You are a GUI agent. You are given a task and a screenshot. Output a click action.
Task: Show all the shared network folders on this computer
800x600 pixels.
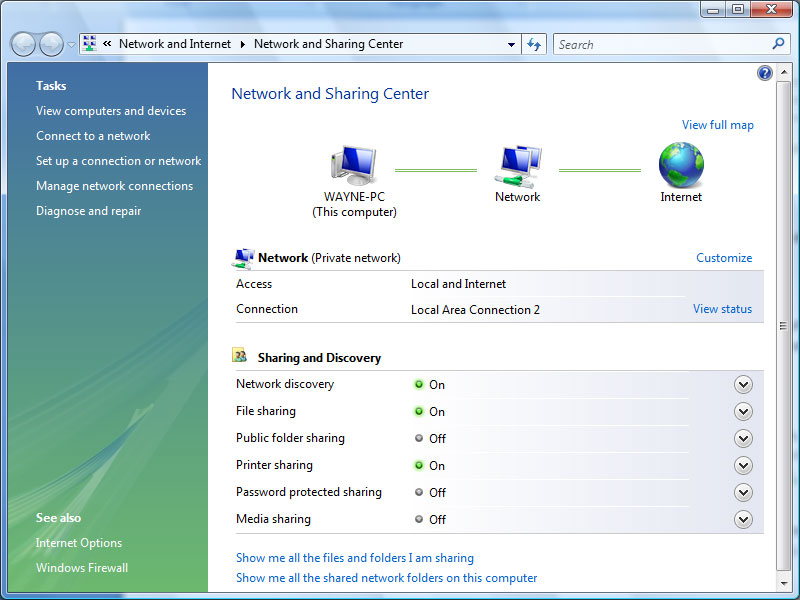point(387,578)
